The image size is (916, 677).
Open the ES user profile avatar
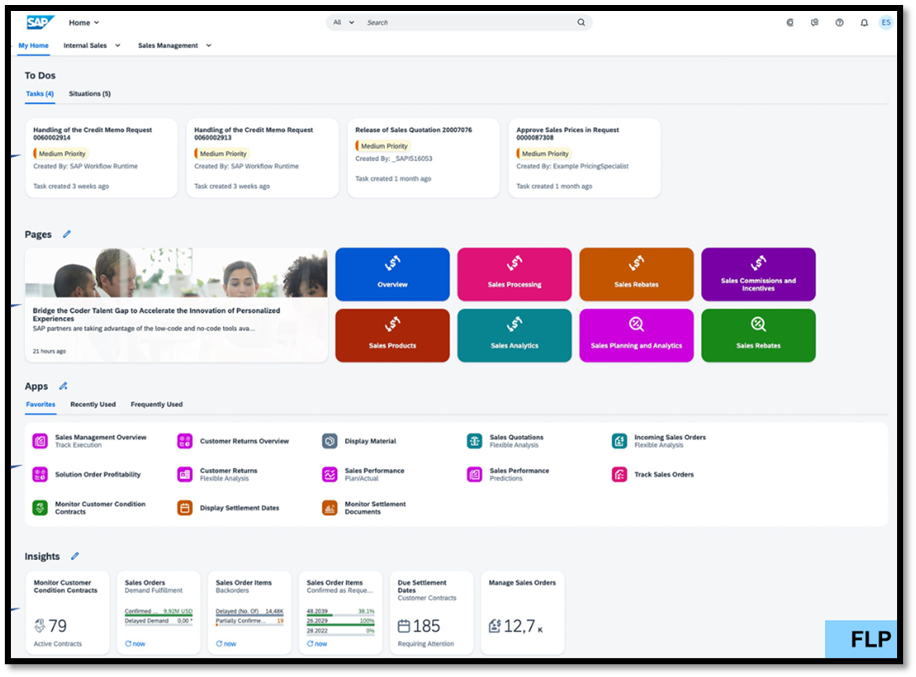point(886,22)
